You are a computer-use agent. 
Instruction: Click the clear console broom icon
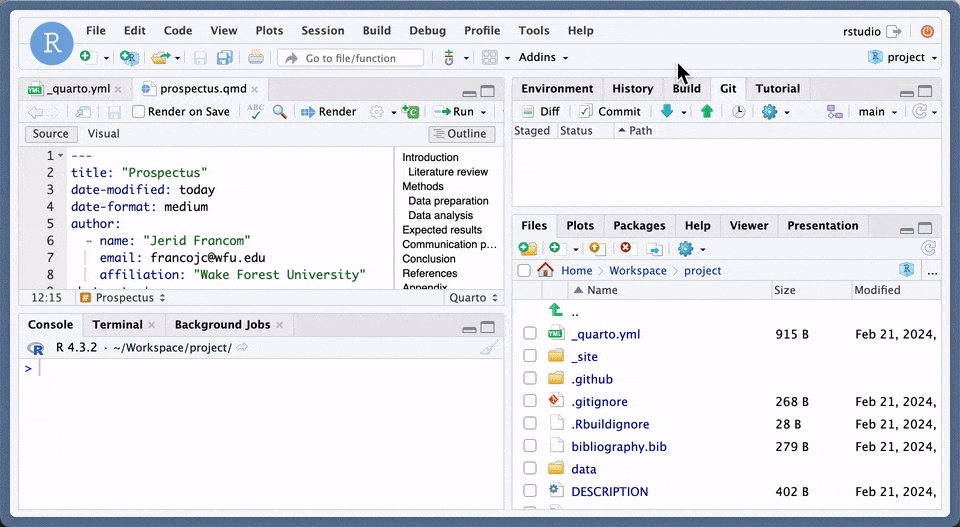click(x=489, y=348)
